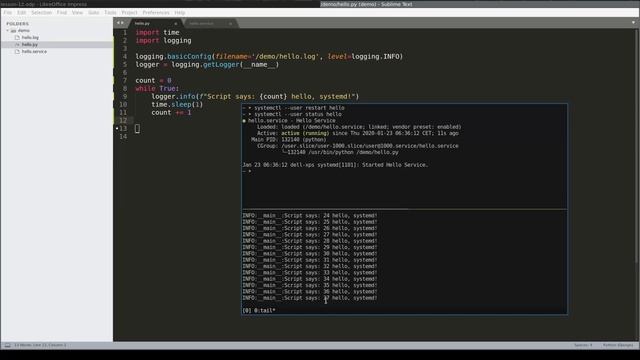Screen dimensions: 640x360
Task: Click 'active (running)' status in terminal
Action: pyautogui.click(x=305, y=133)
